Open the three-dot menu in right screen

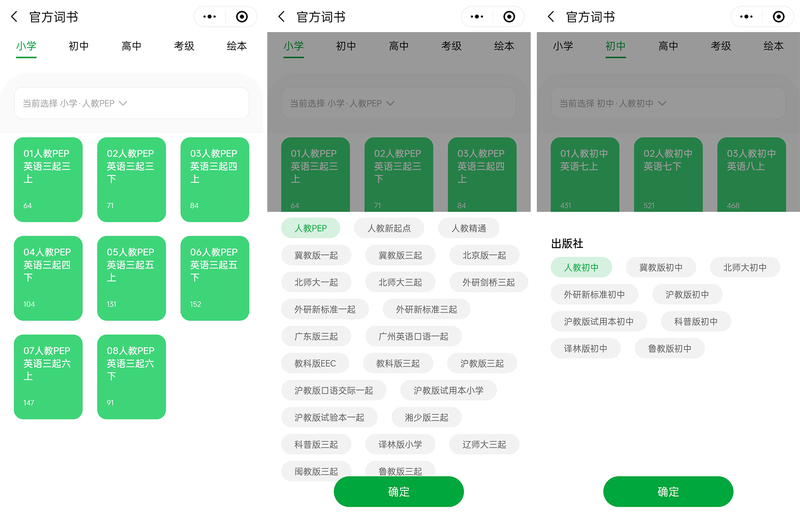(x=746, y=17)
